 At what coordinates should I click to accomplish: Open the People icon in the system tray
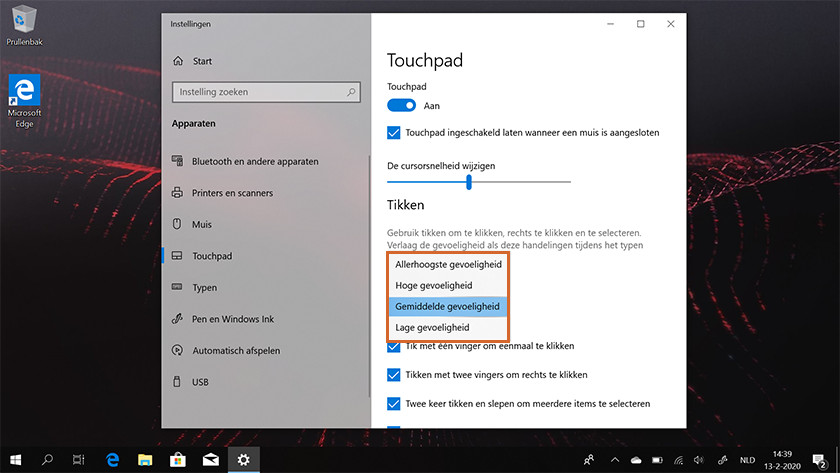(589, 460)
